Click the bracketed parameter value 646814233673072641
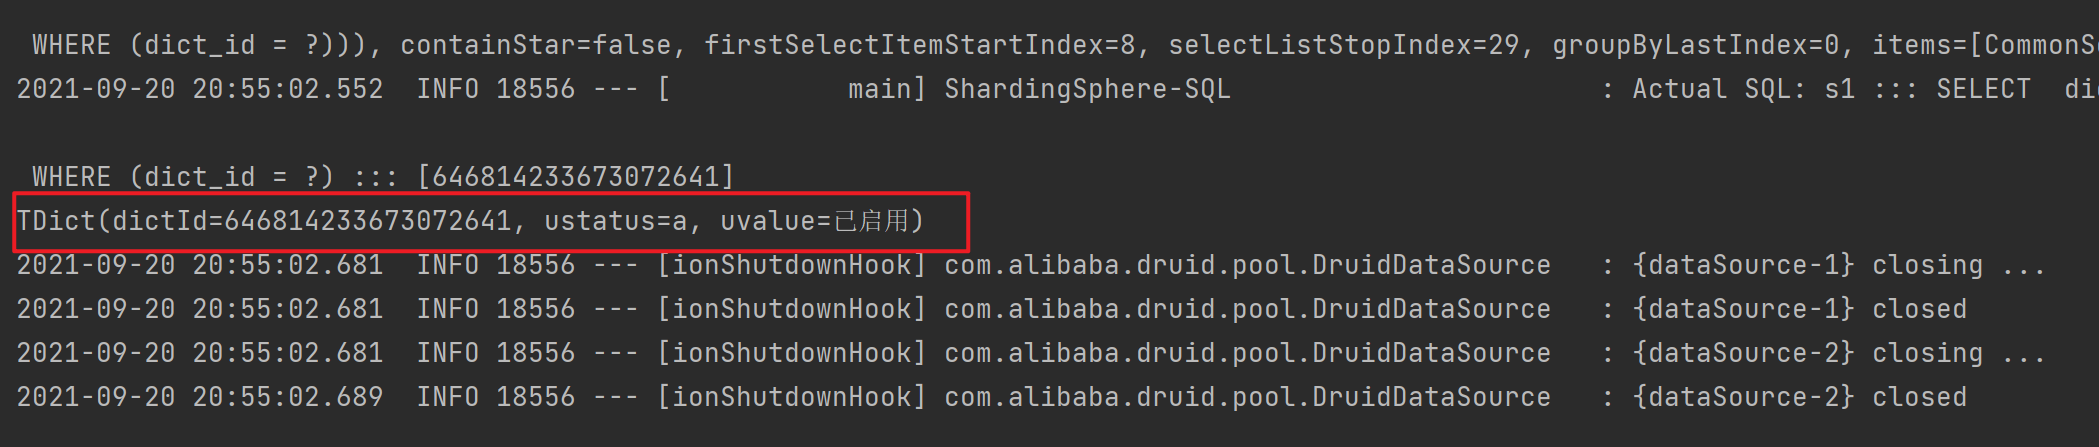This screenshot has width=2099, height=447. click(x=575, y=177)
